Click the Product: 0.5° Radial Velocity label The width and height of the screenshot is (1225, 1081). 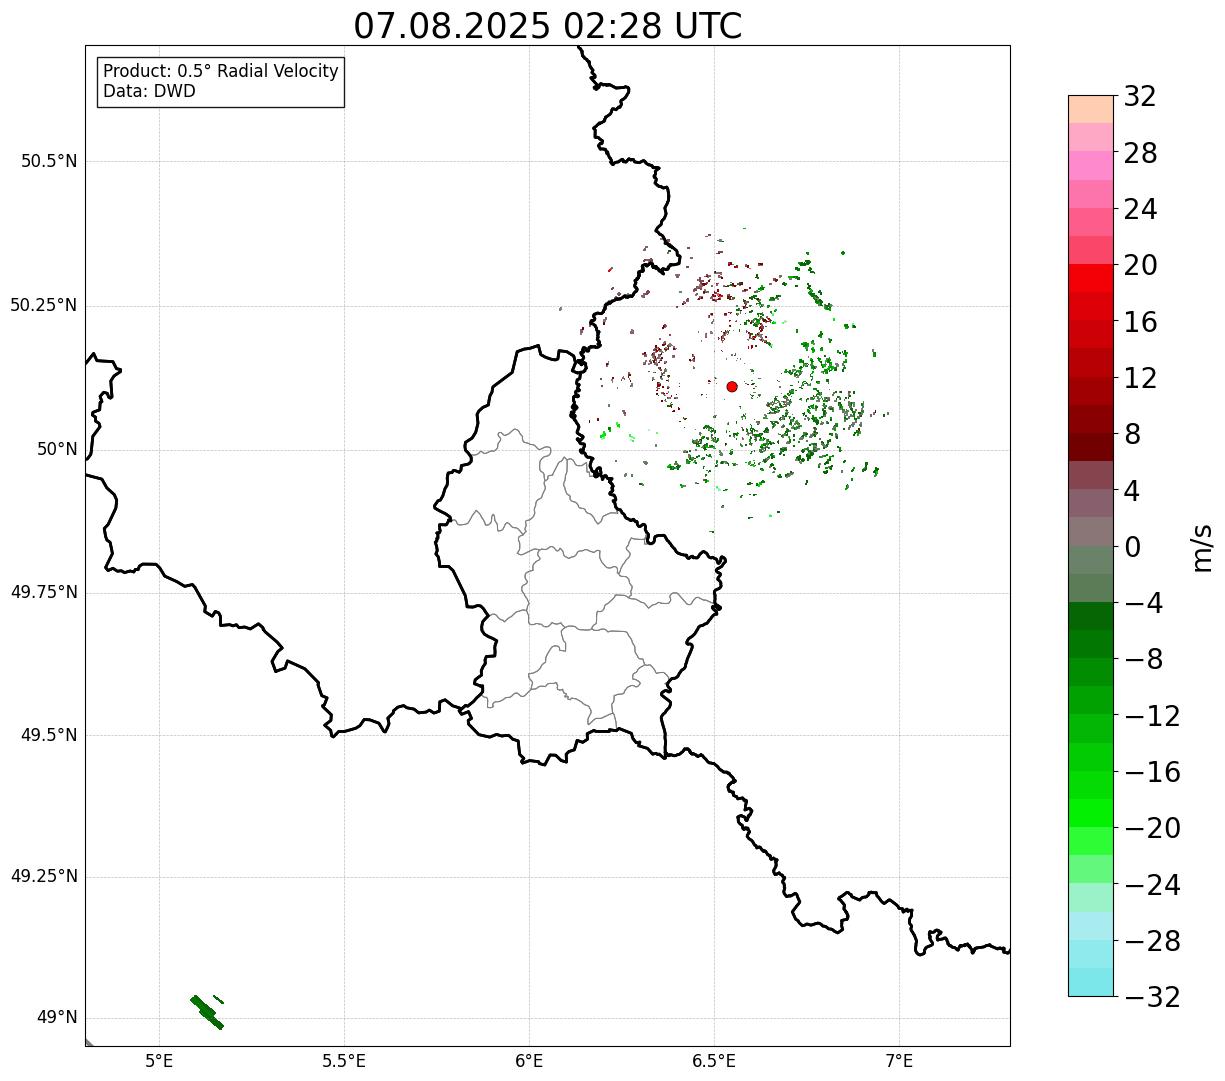[221, 72]
